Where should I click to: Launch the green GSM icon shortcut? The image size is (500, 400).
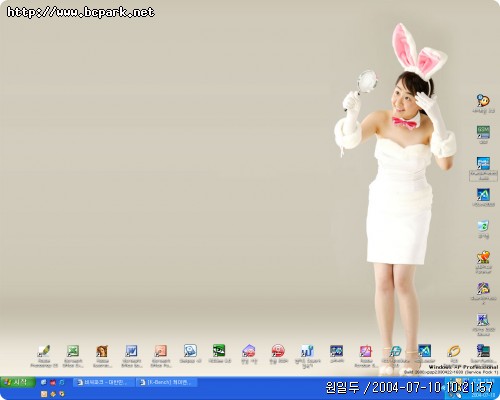pyautogui.click(x=483, y=135)
